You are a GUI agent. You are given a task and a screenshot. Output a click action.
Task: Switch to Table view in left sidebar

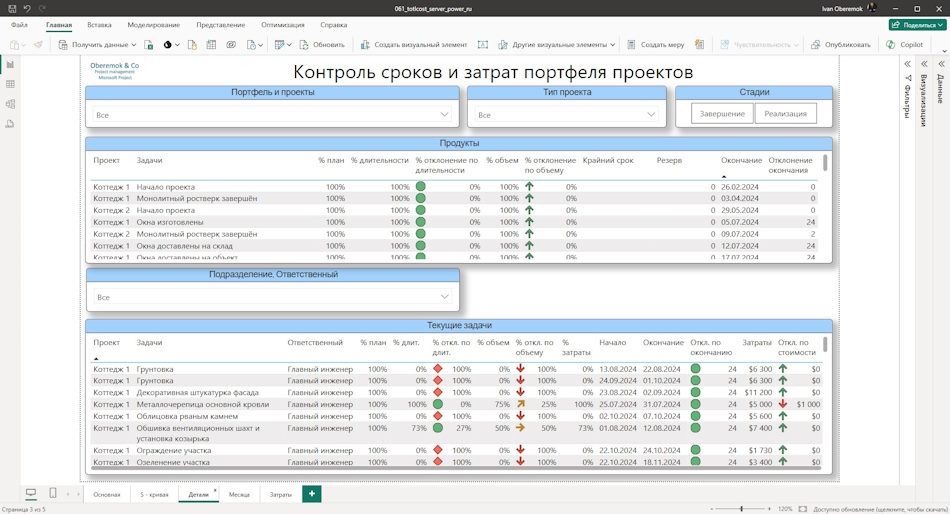click(x=10, y=84)
